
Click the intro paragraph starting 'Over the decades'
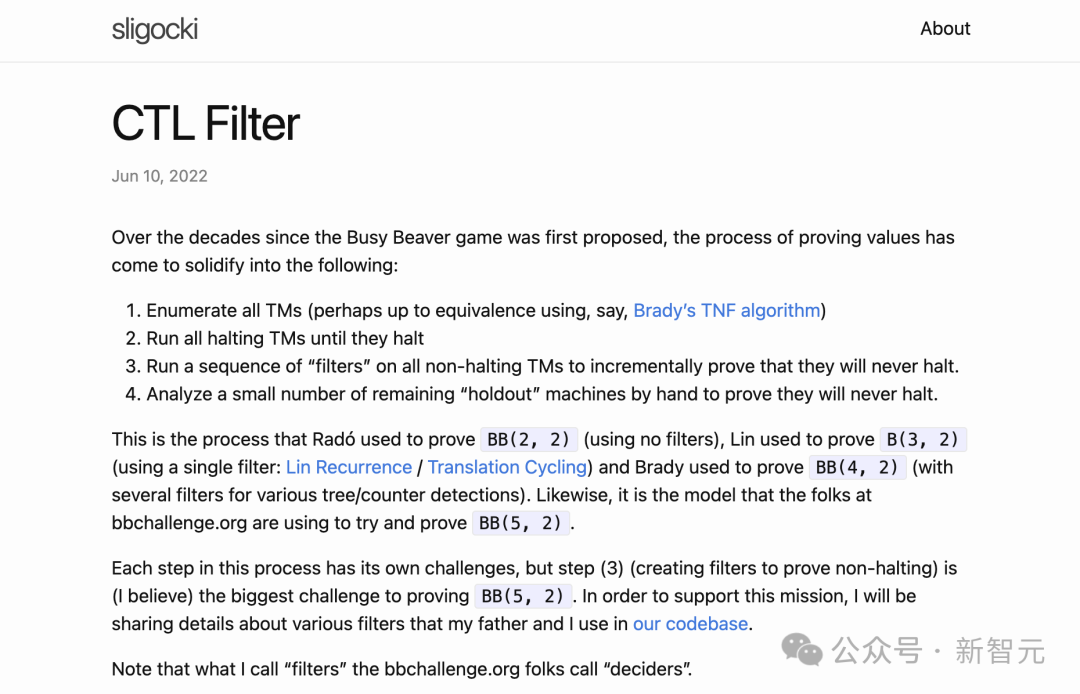(533, 251)
